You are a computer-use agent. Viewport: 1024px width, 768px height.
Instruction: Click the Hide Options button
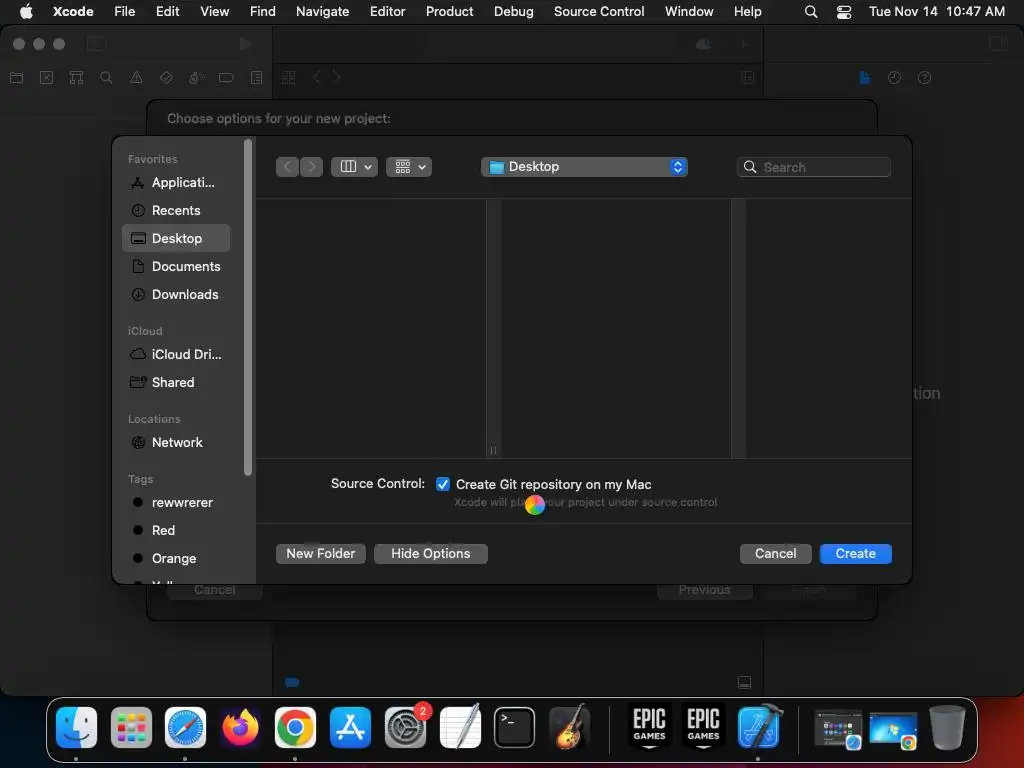430,554
